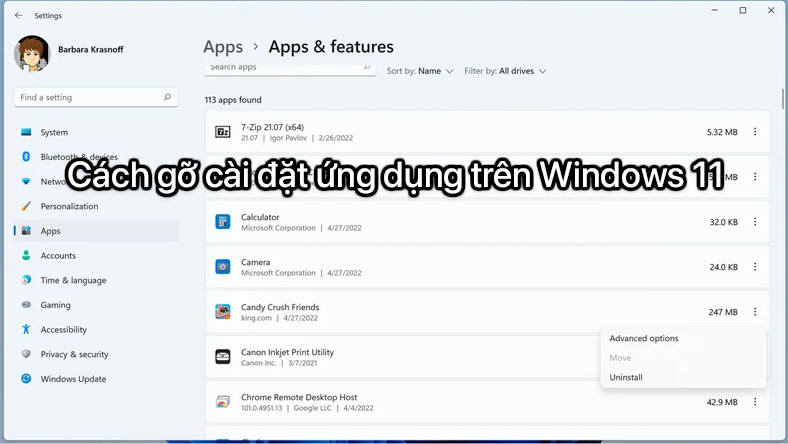Viewport: 788px width, 444px height.
Task: Open more options for Chrome Remote Desktop Host
Action: point(755,402)
